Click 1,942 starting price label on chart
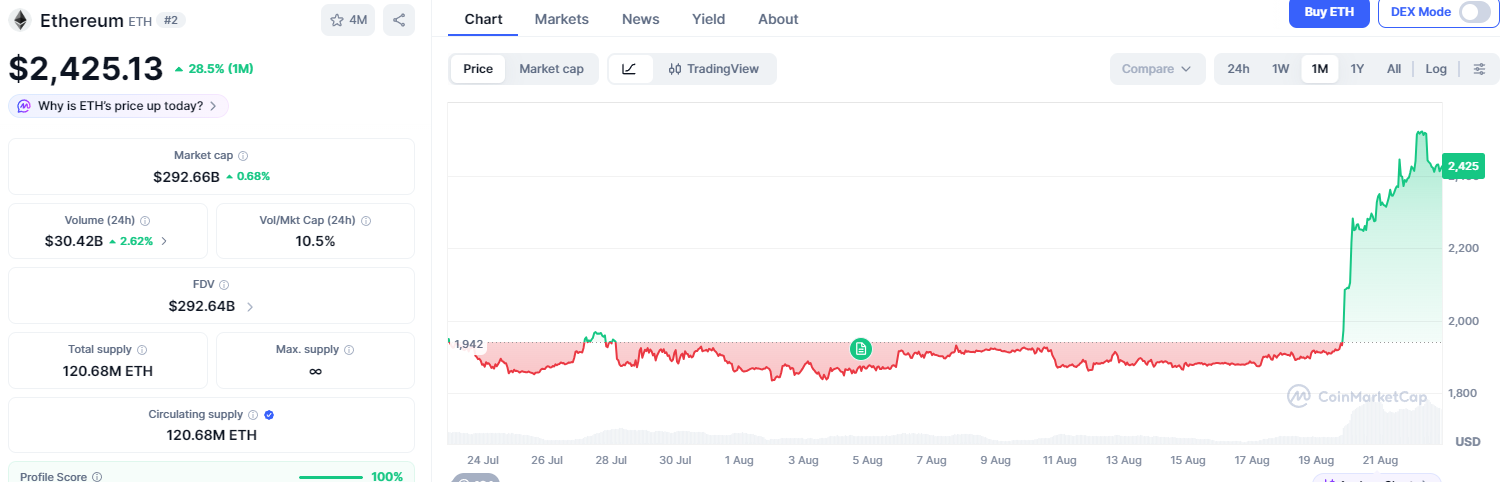The height and width of the screenshot is (482, 1500). [x=468, y=344]
